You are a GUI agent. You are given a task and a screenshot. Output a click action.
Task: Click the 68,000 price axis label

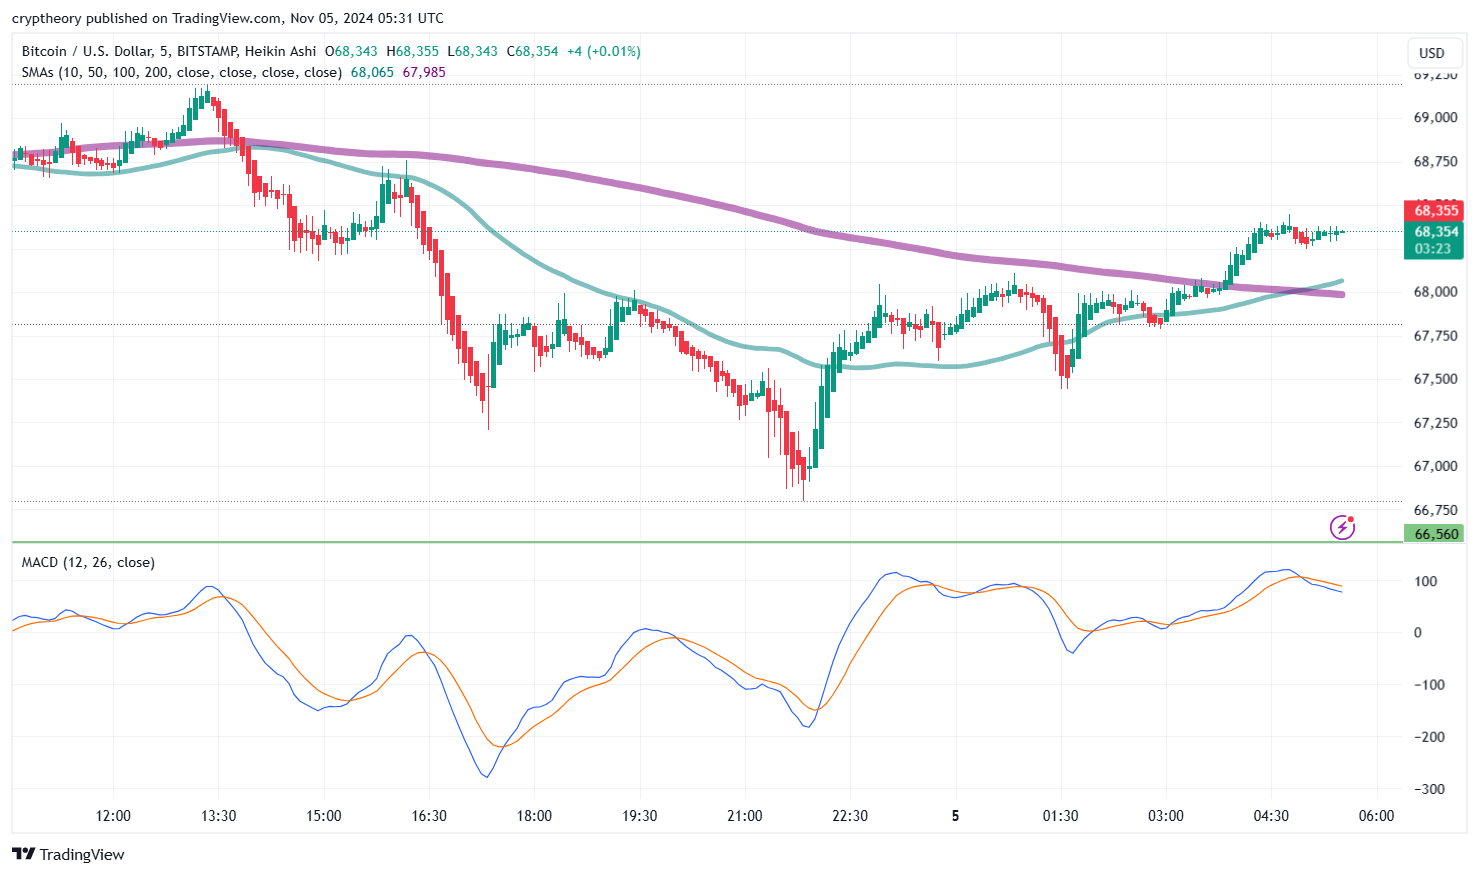point(1435,292)
